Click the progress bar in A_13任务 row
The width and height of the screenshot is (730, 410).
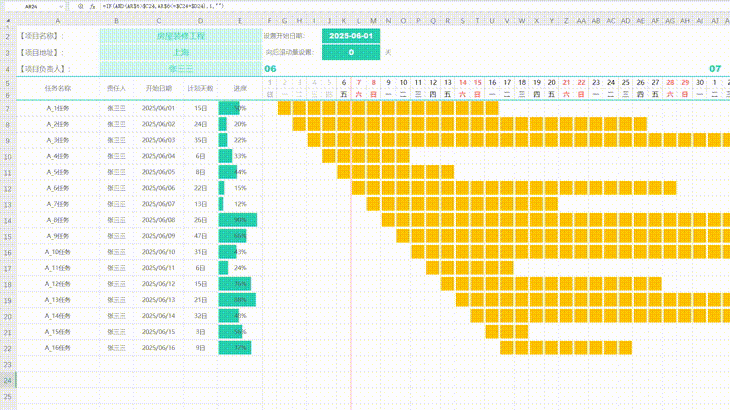(237, 300)
